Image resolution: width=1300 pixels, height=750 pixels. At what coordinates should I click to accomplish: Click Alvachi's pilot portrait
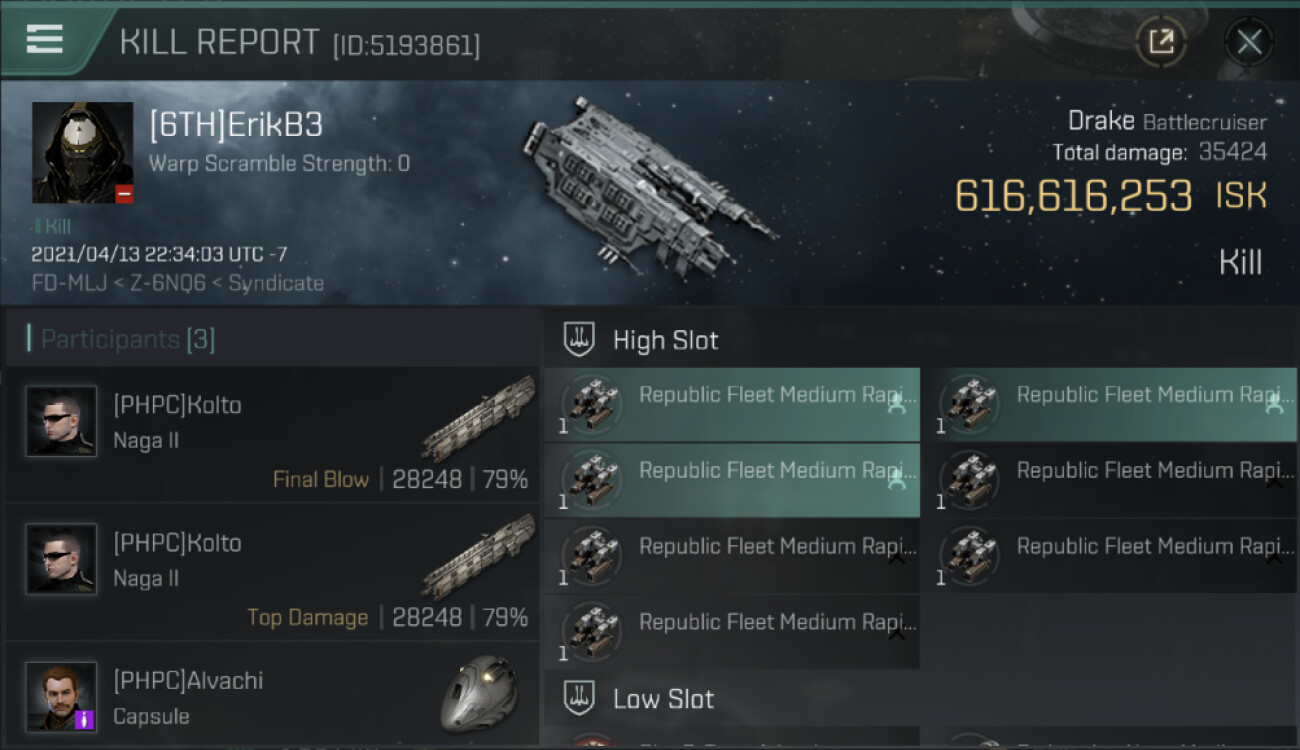point(61,696)
